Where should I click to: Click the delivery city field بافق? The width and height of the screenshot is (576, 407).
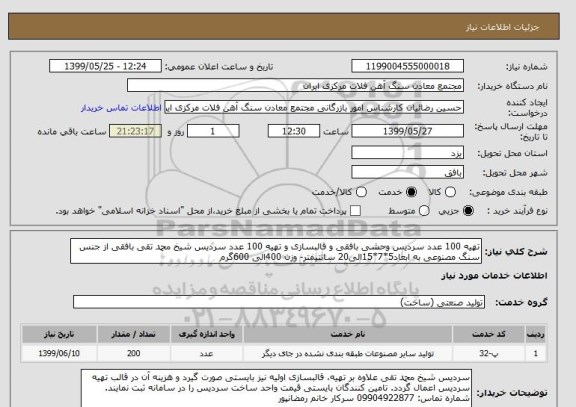[x=407, y=172]
